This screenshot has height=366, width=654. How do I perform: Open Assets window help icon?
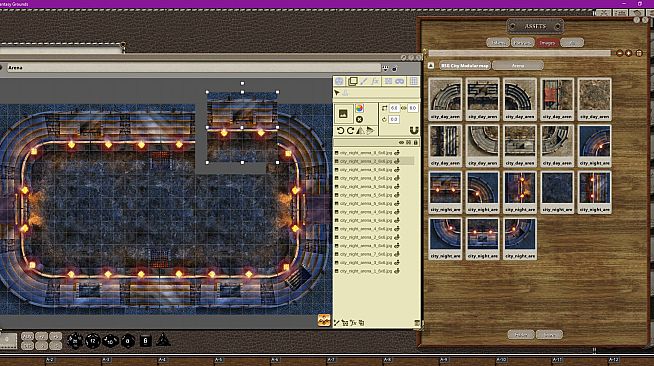point(636,20)
